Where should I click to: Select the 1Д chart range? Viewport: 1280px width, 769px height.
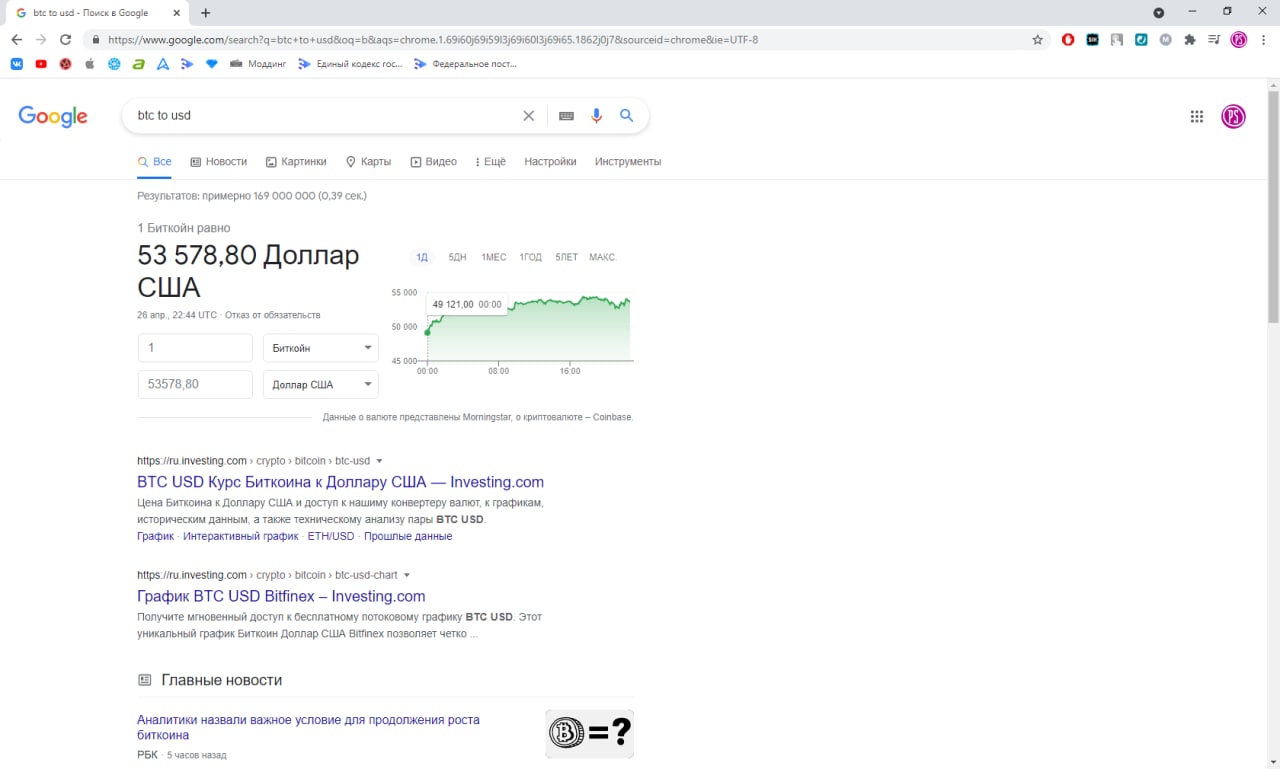[x=422, y=258]
